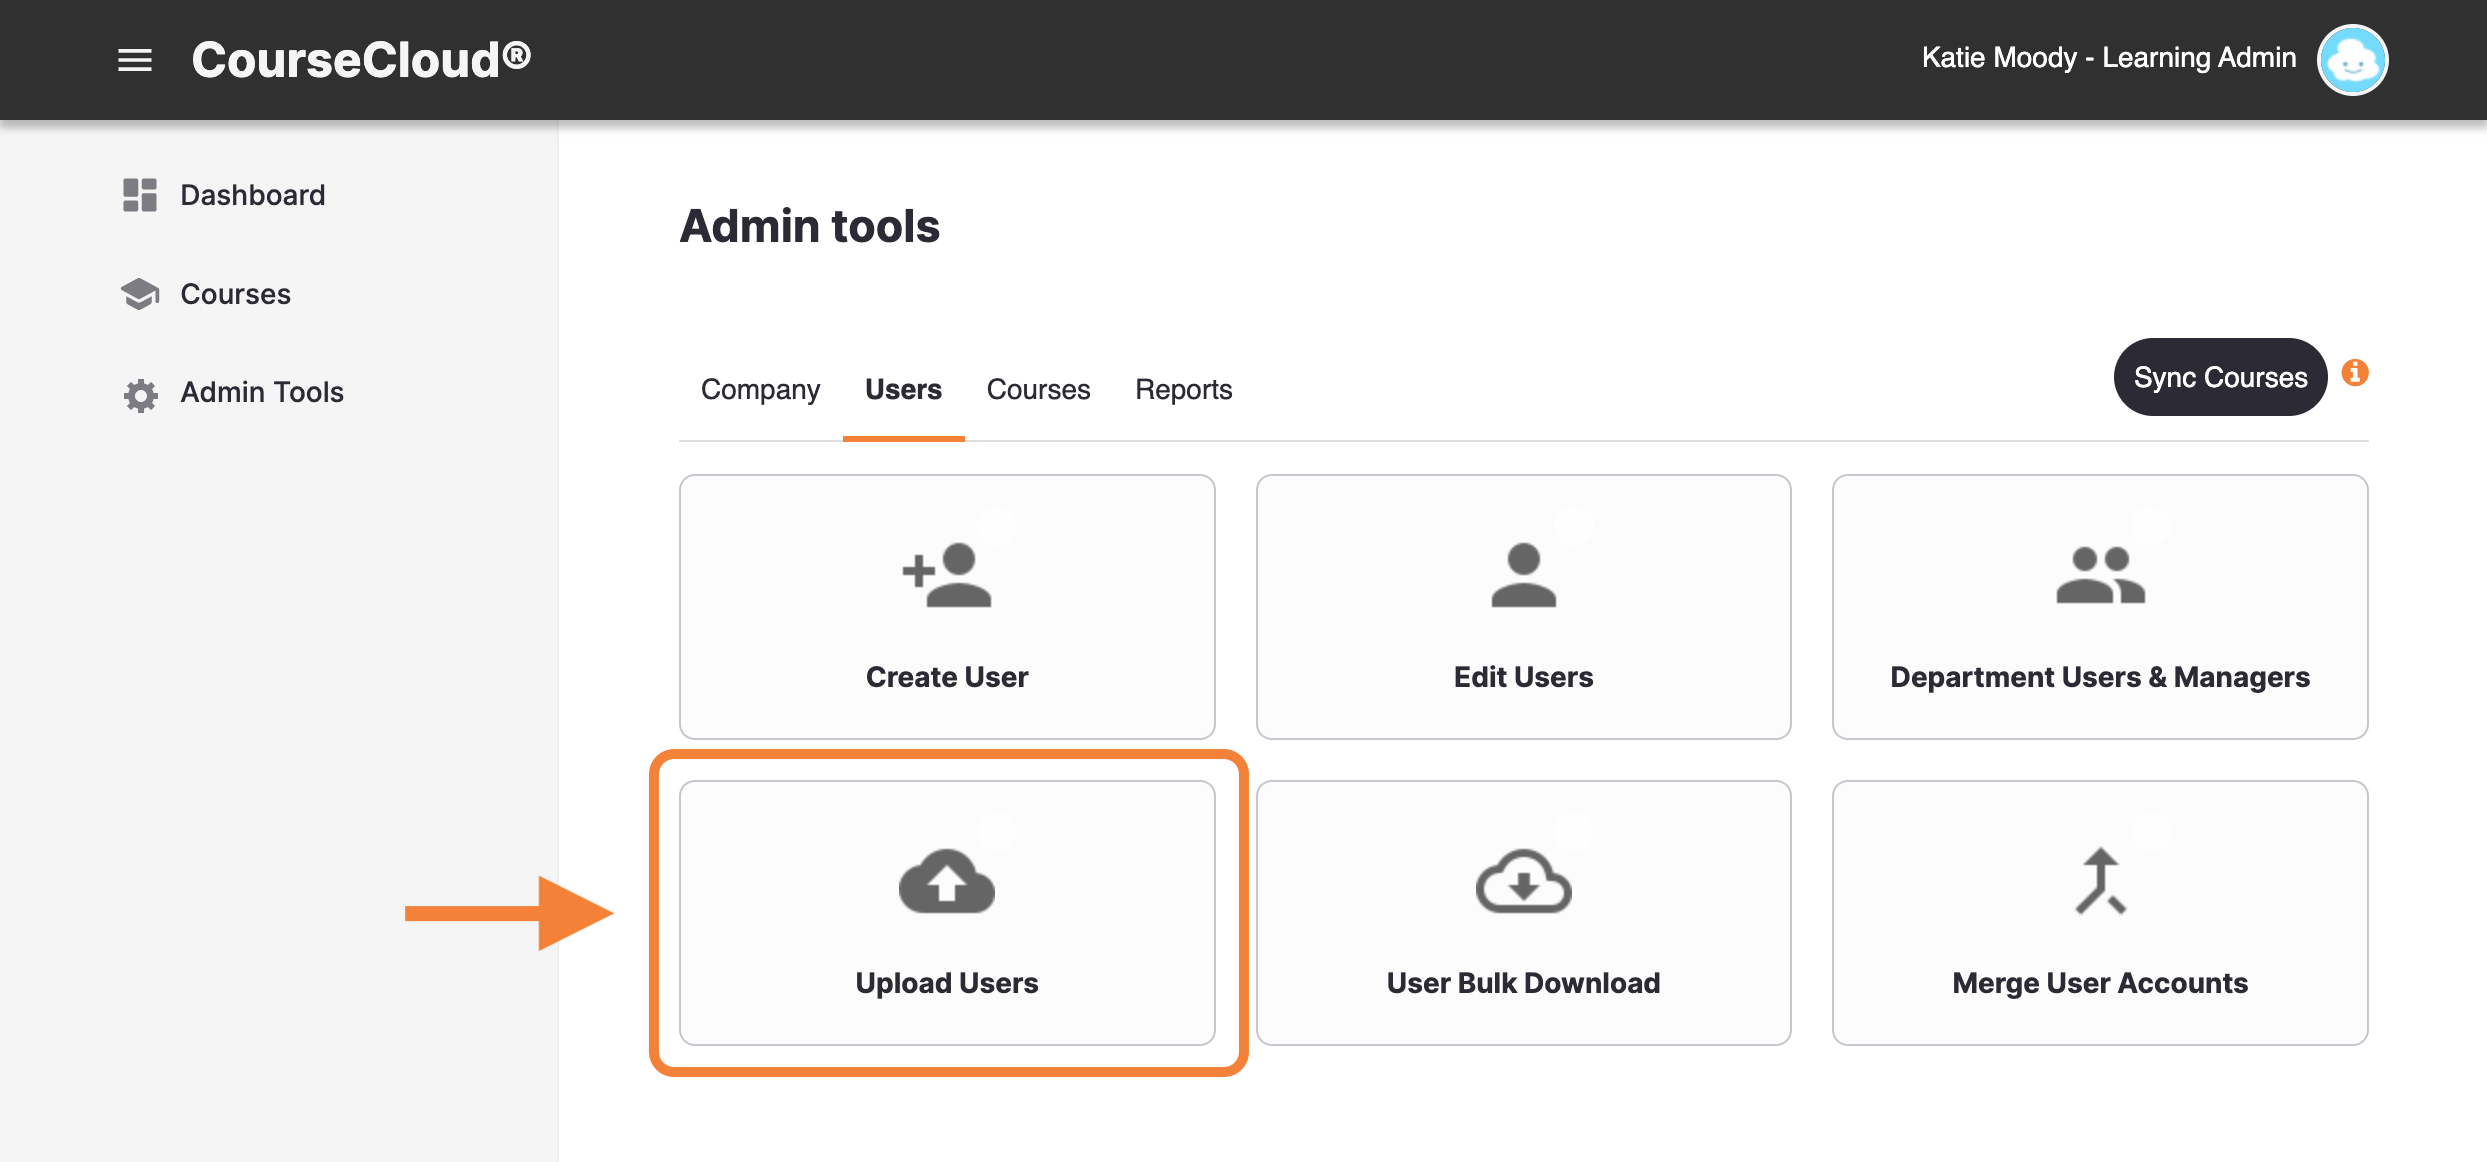Switch to the Company tab

click(760, 390)
